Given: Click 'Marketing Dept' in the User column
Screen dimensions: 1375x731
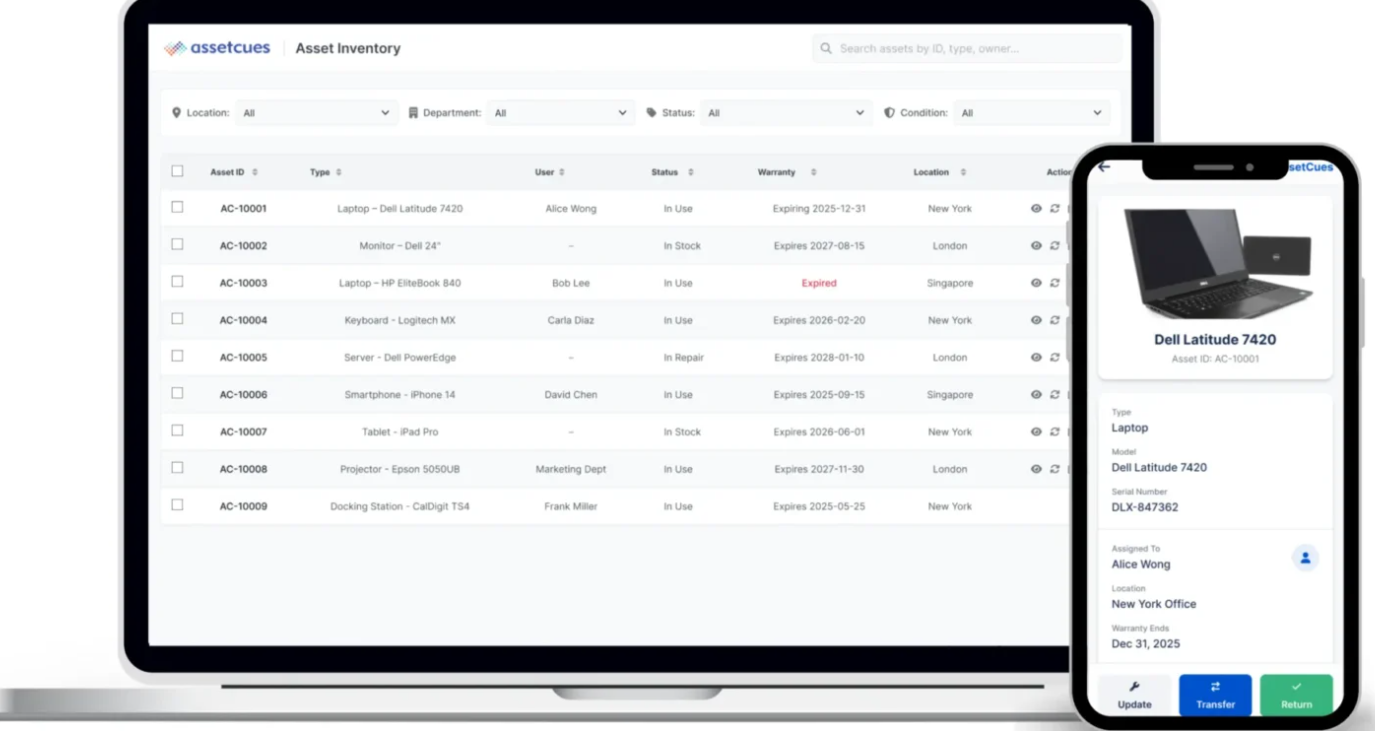Looking at the screenshot, I should tap(571, 469).
